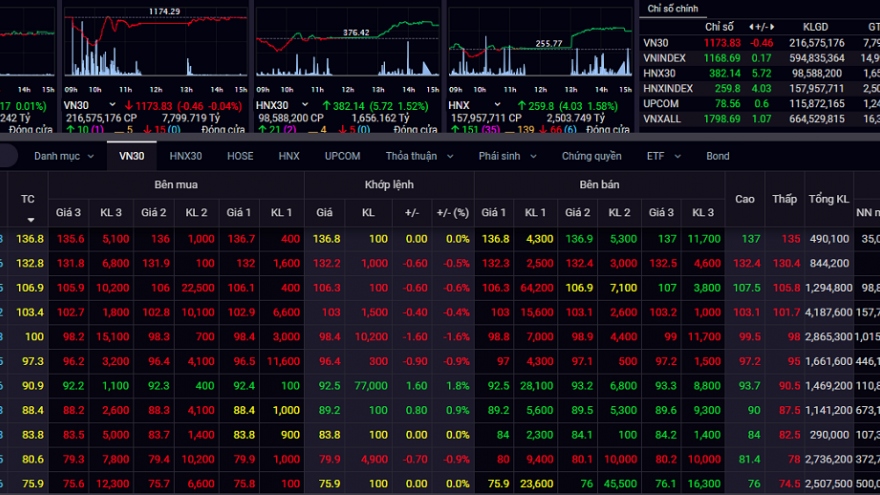Select VN30 row in Chỉ số chính
Viewport: 880px width, 495px height.
point(759,43)
